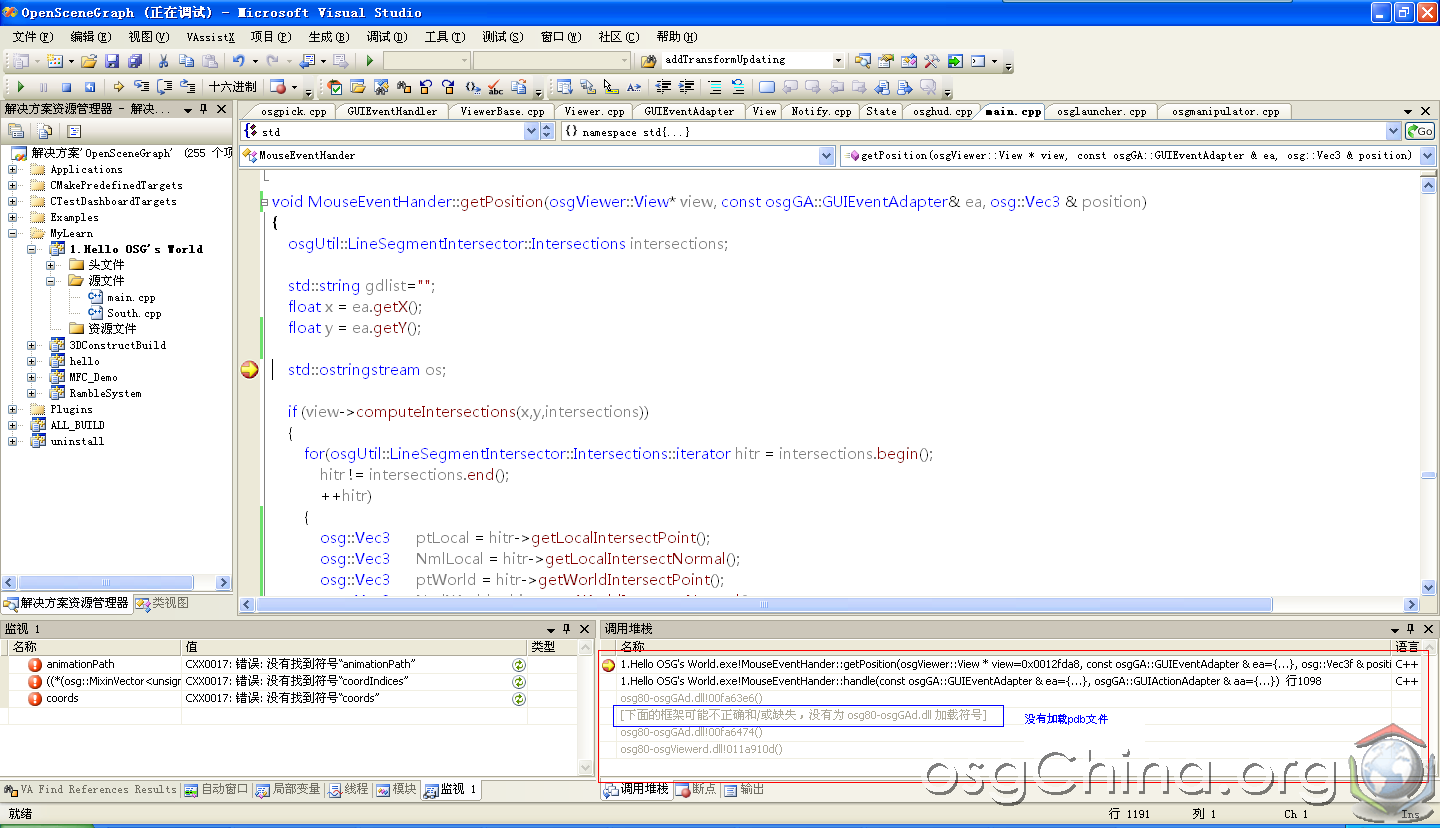The width and height of the screenshot is (1440, 828).
Task: Switch to the 断点 tab
Action: coord(697,789)
